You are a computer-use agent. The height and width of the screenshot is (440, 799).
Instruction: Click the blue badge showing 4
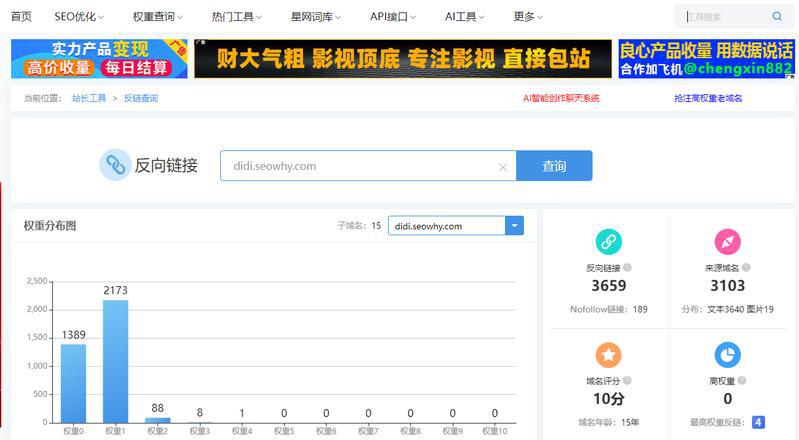pos(758,422)
